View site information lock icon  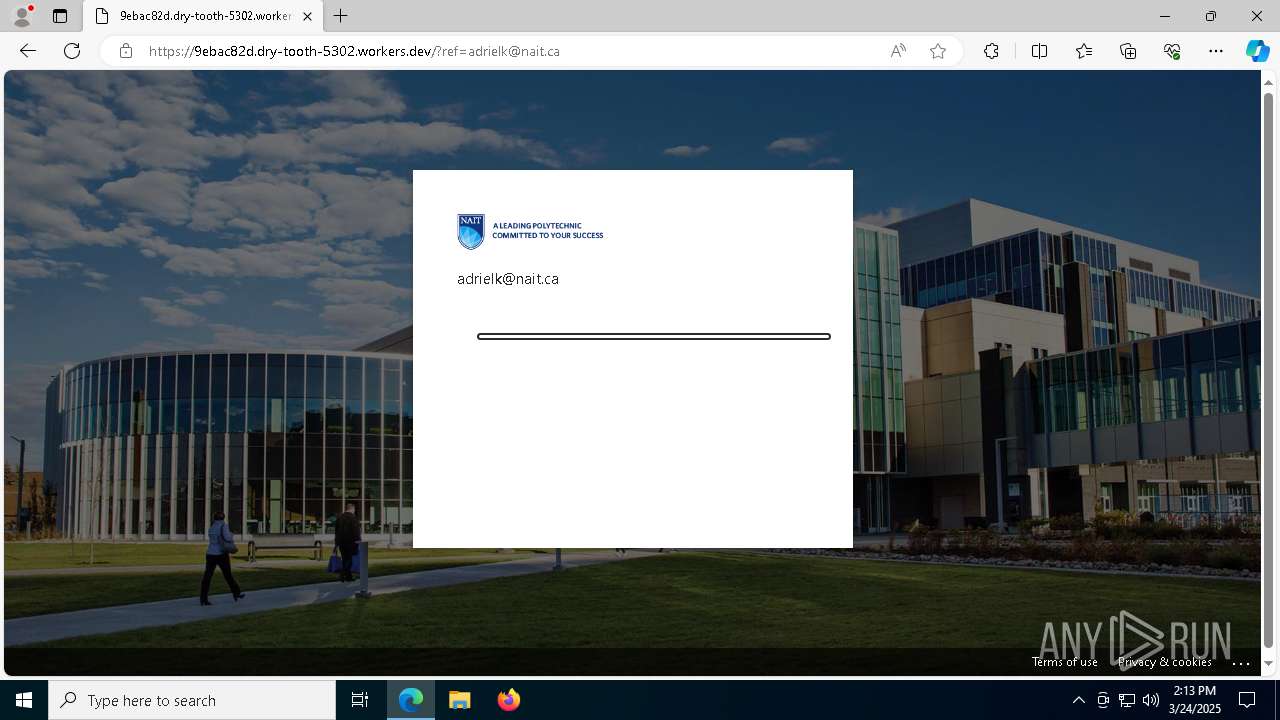click(126, 51)
